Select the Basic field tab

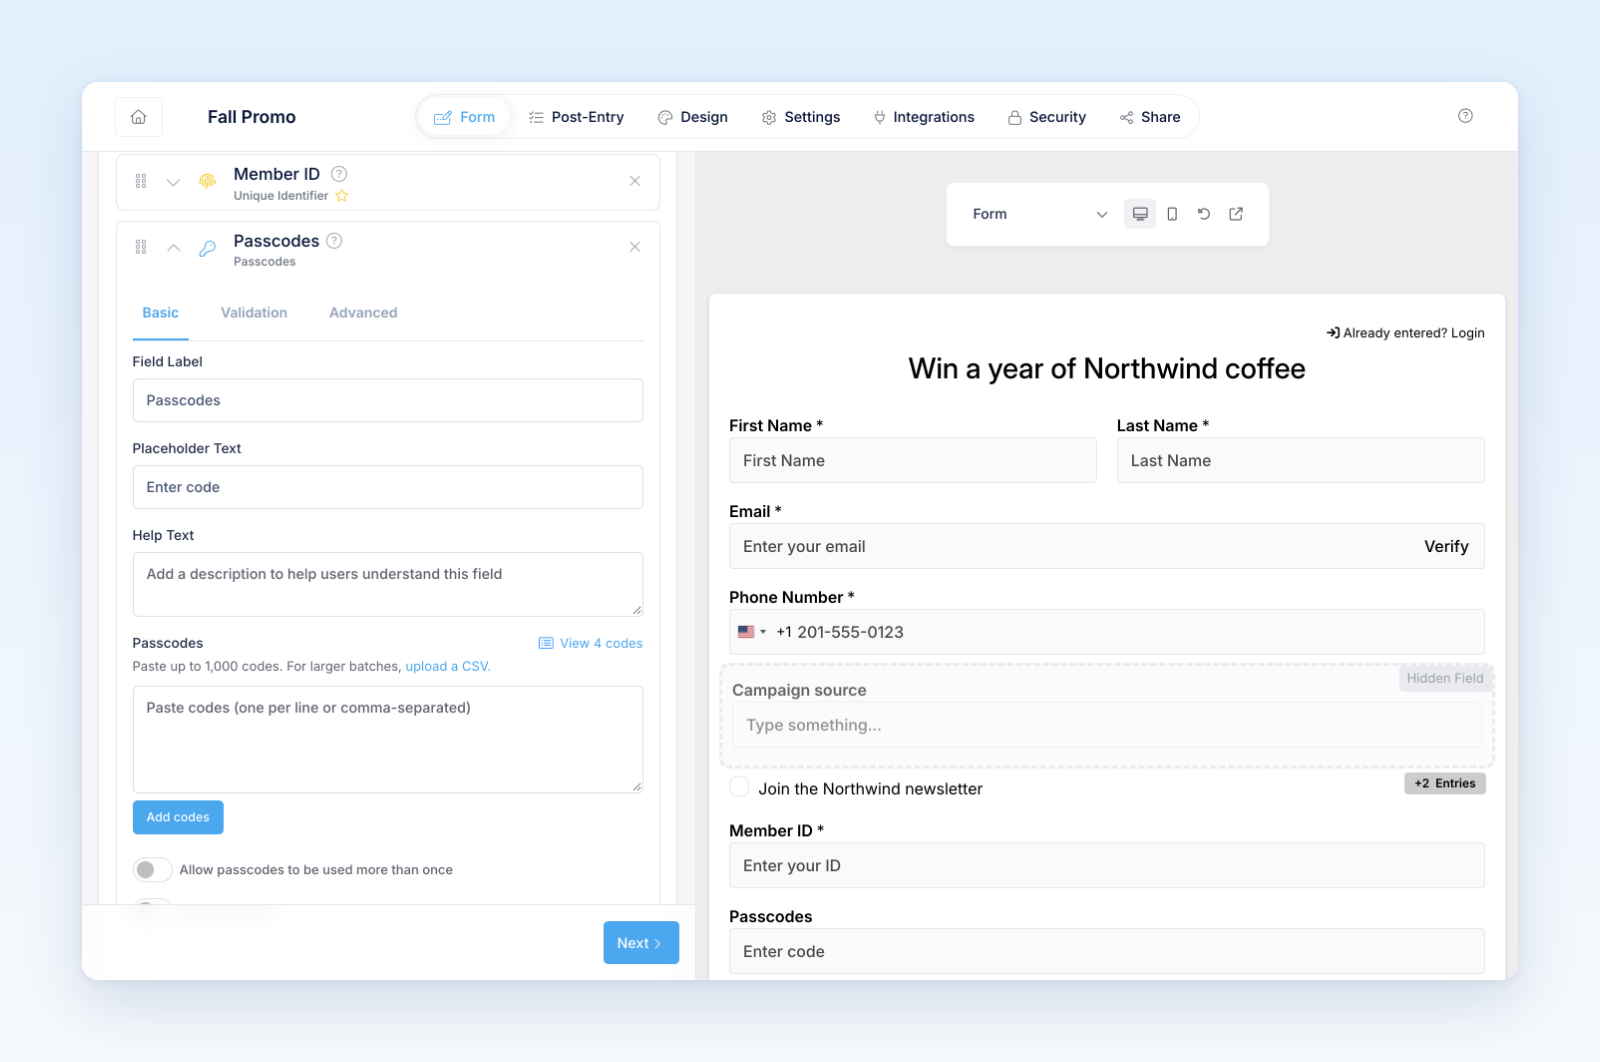160,313
